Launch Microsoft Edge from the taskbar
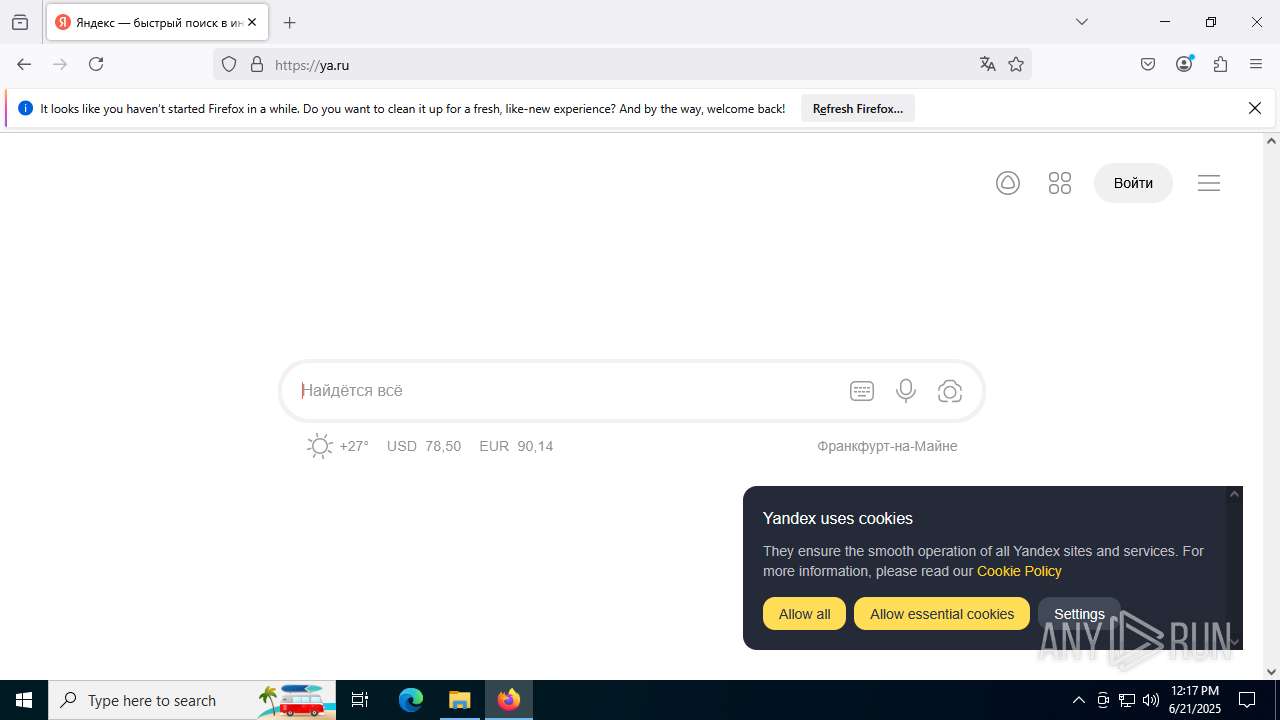 (411, 700)
